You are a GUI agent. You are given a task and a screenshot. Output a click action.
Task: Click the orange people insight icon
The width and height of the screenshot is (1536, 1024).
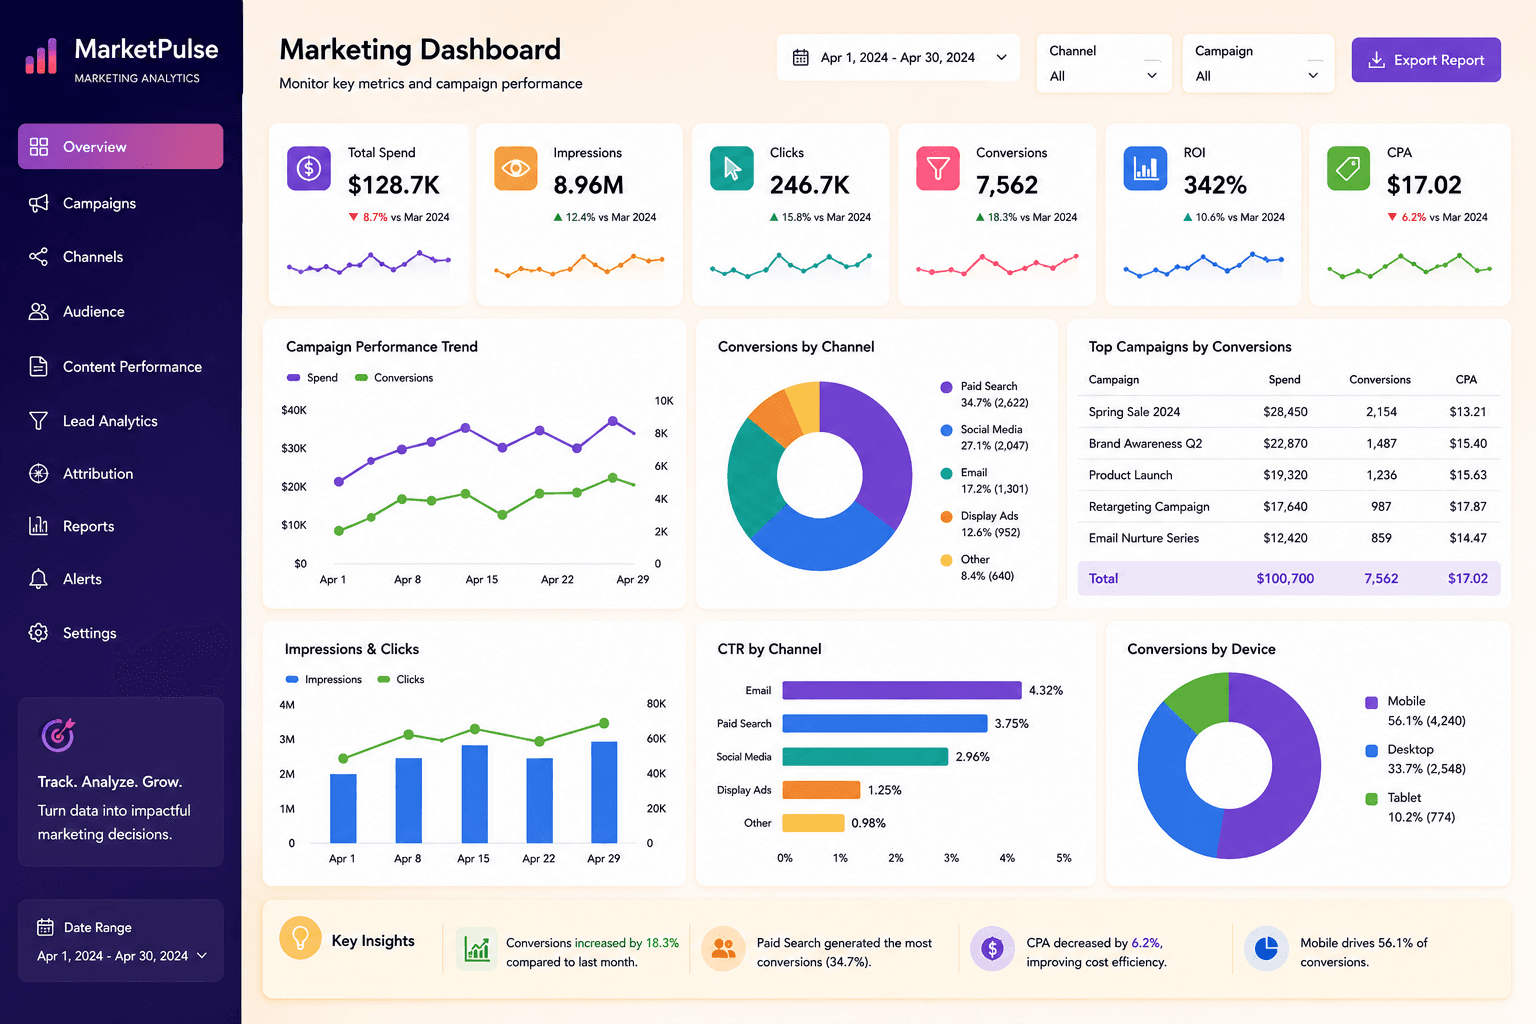[723, 949]
